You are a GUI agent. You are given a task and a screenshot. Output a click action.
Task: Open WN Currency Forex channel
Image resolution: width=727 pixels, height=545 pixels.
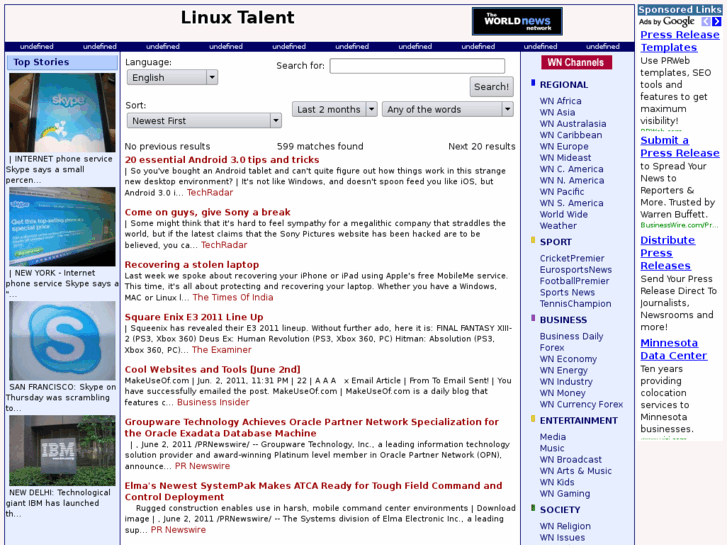point(581,404)
